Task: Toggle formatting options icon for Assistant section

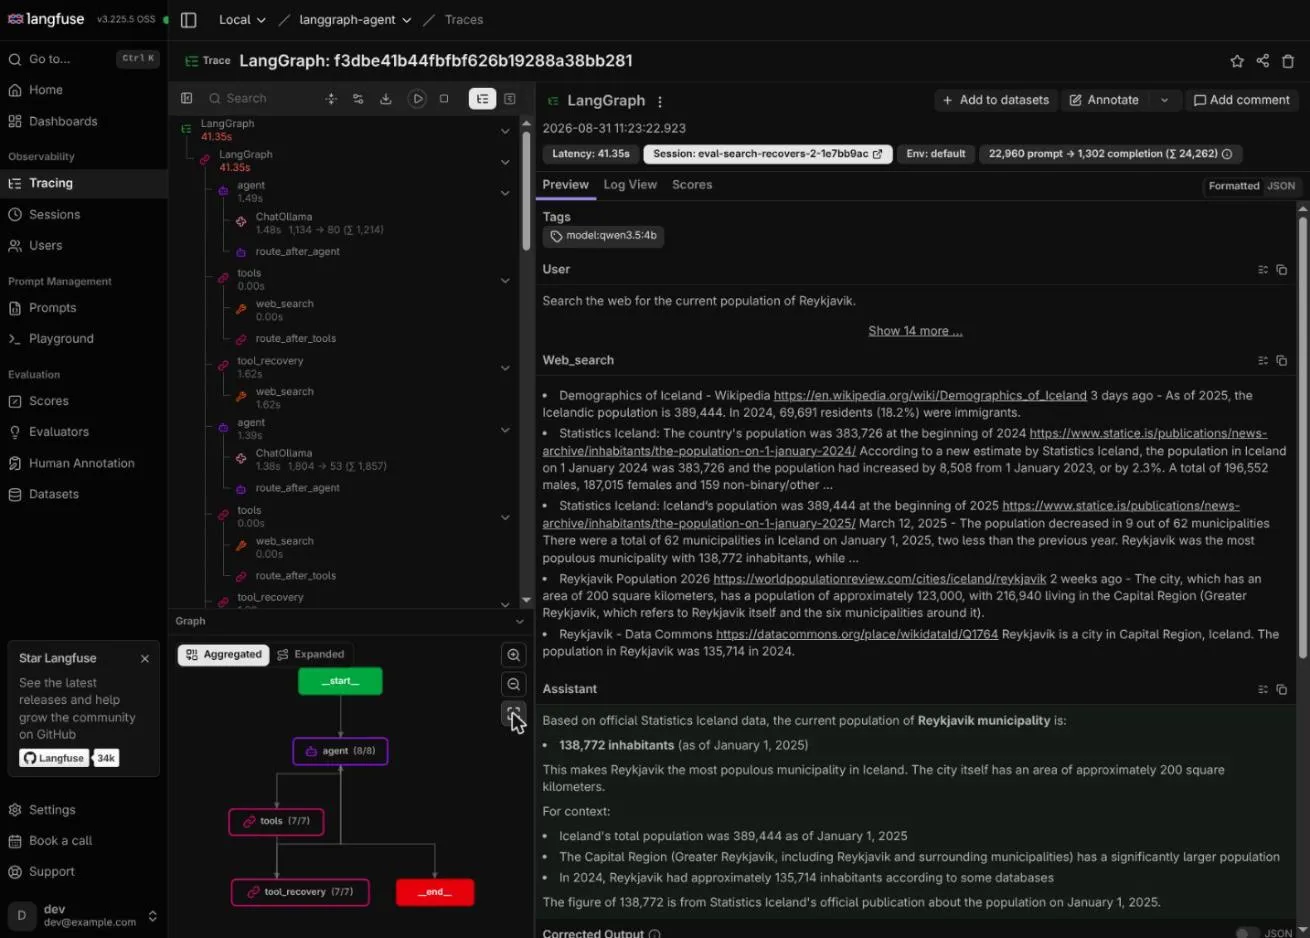Action: coord(1263,690)
